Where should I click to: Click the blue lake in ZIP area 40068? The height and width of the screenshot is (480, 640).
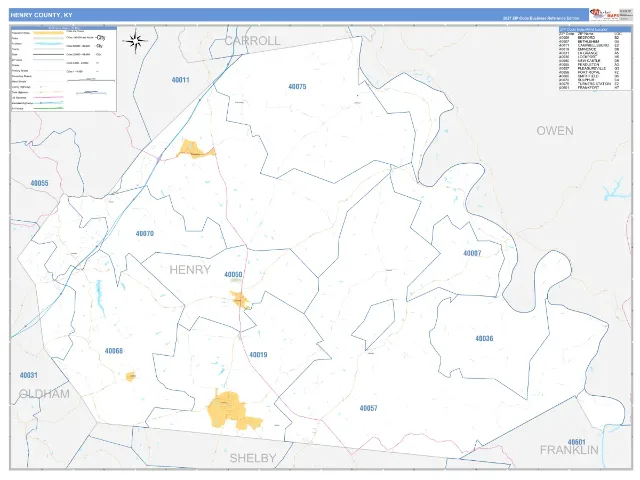(x=100, y=298)
